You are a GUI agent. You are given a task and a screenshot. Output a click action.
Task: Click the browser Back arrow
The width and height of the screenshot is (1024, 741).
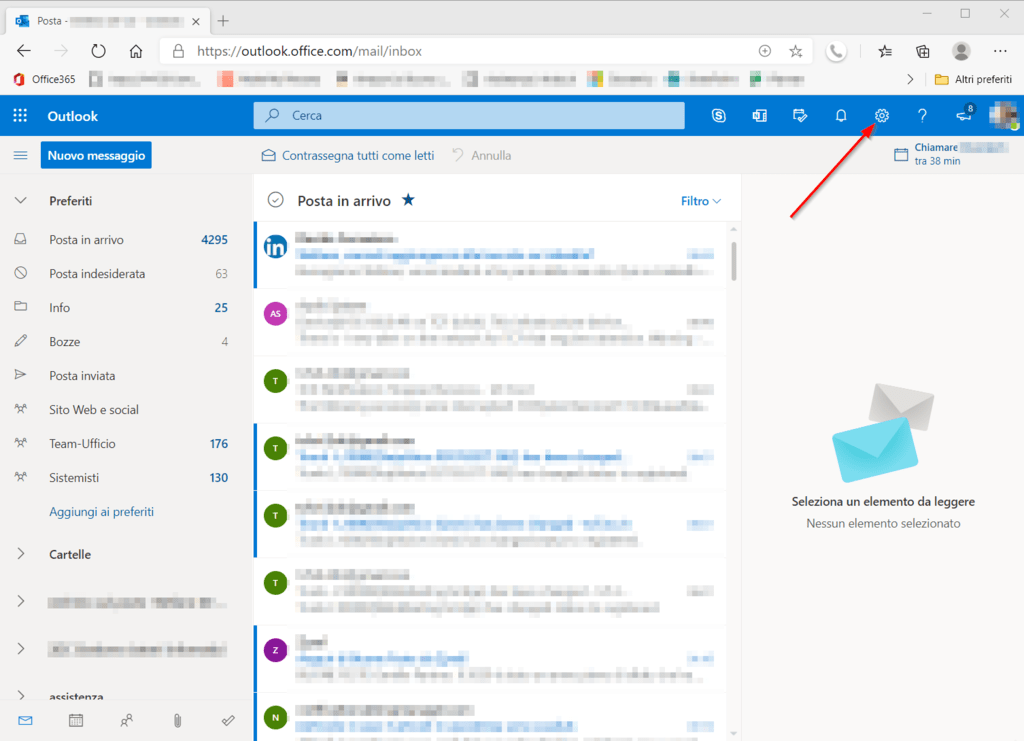pyautogui.click(x=24, y=51)
